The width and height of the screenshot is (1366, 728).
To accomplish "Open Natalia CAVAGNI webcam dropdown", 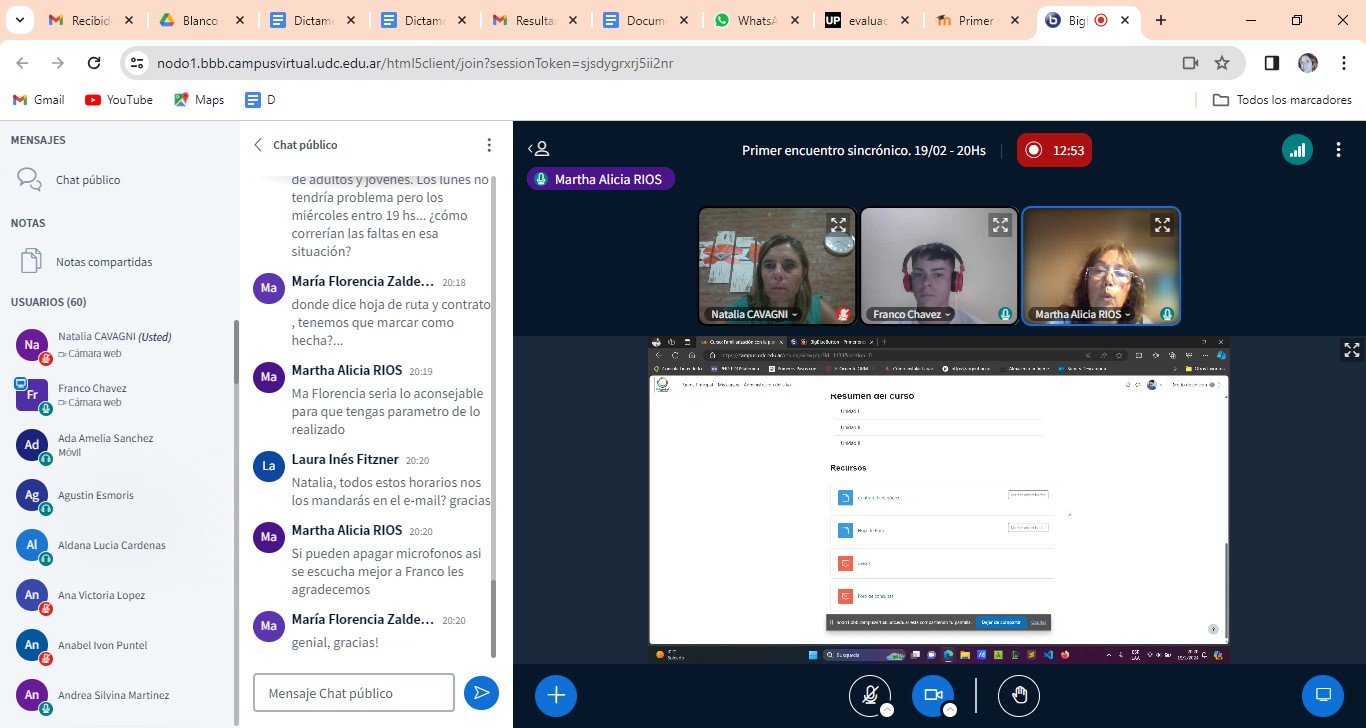I will 754,314.
